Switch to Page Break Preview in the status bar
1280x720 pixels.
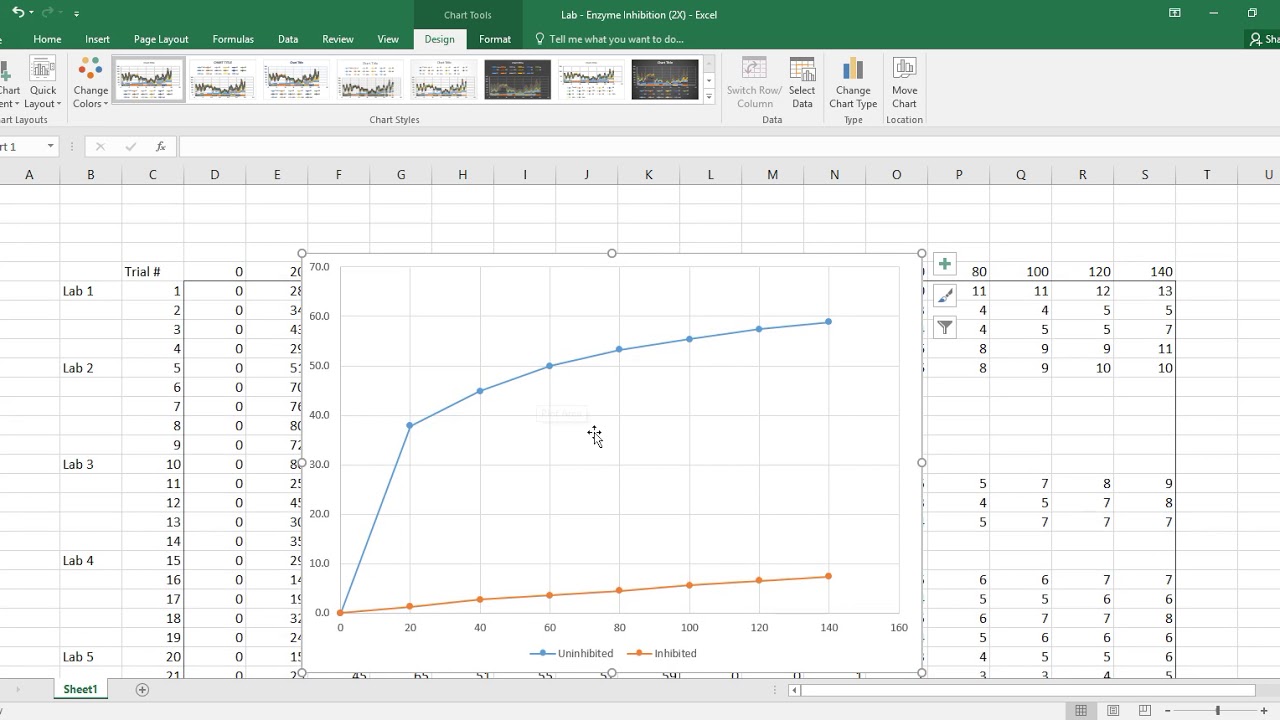1145,710
